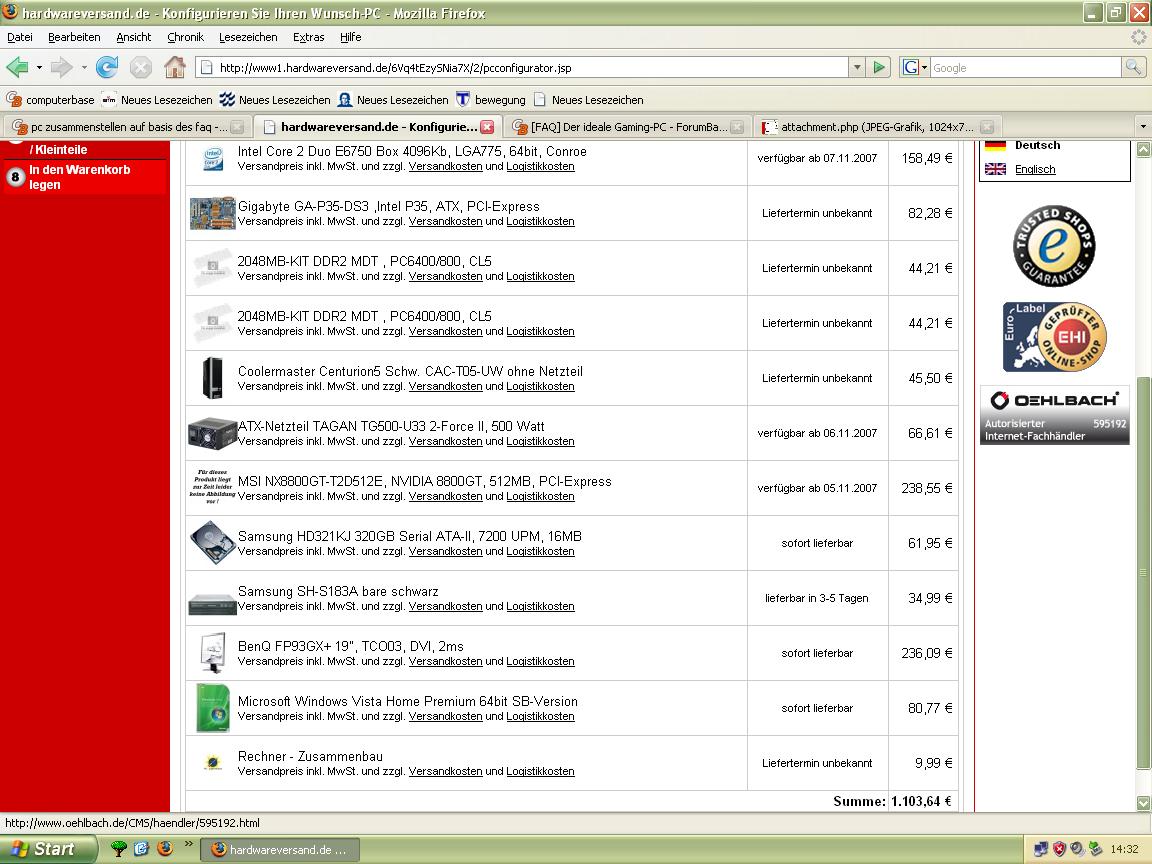Click the Samsung HD321KJ hard drive thumbnail

[x=212, y=542]
